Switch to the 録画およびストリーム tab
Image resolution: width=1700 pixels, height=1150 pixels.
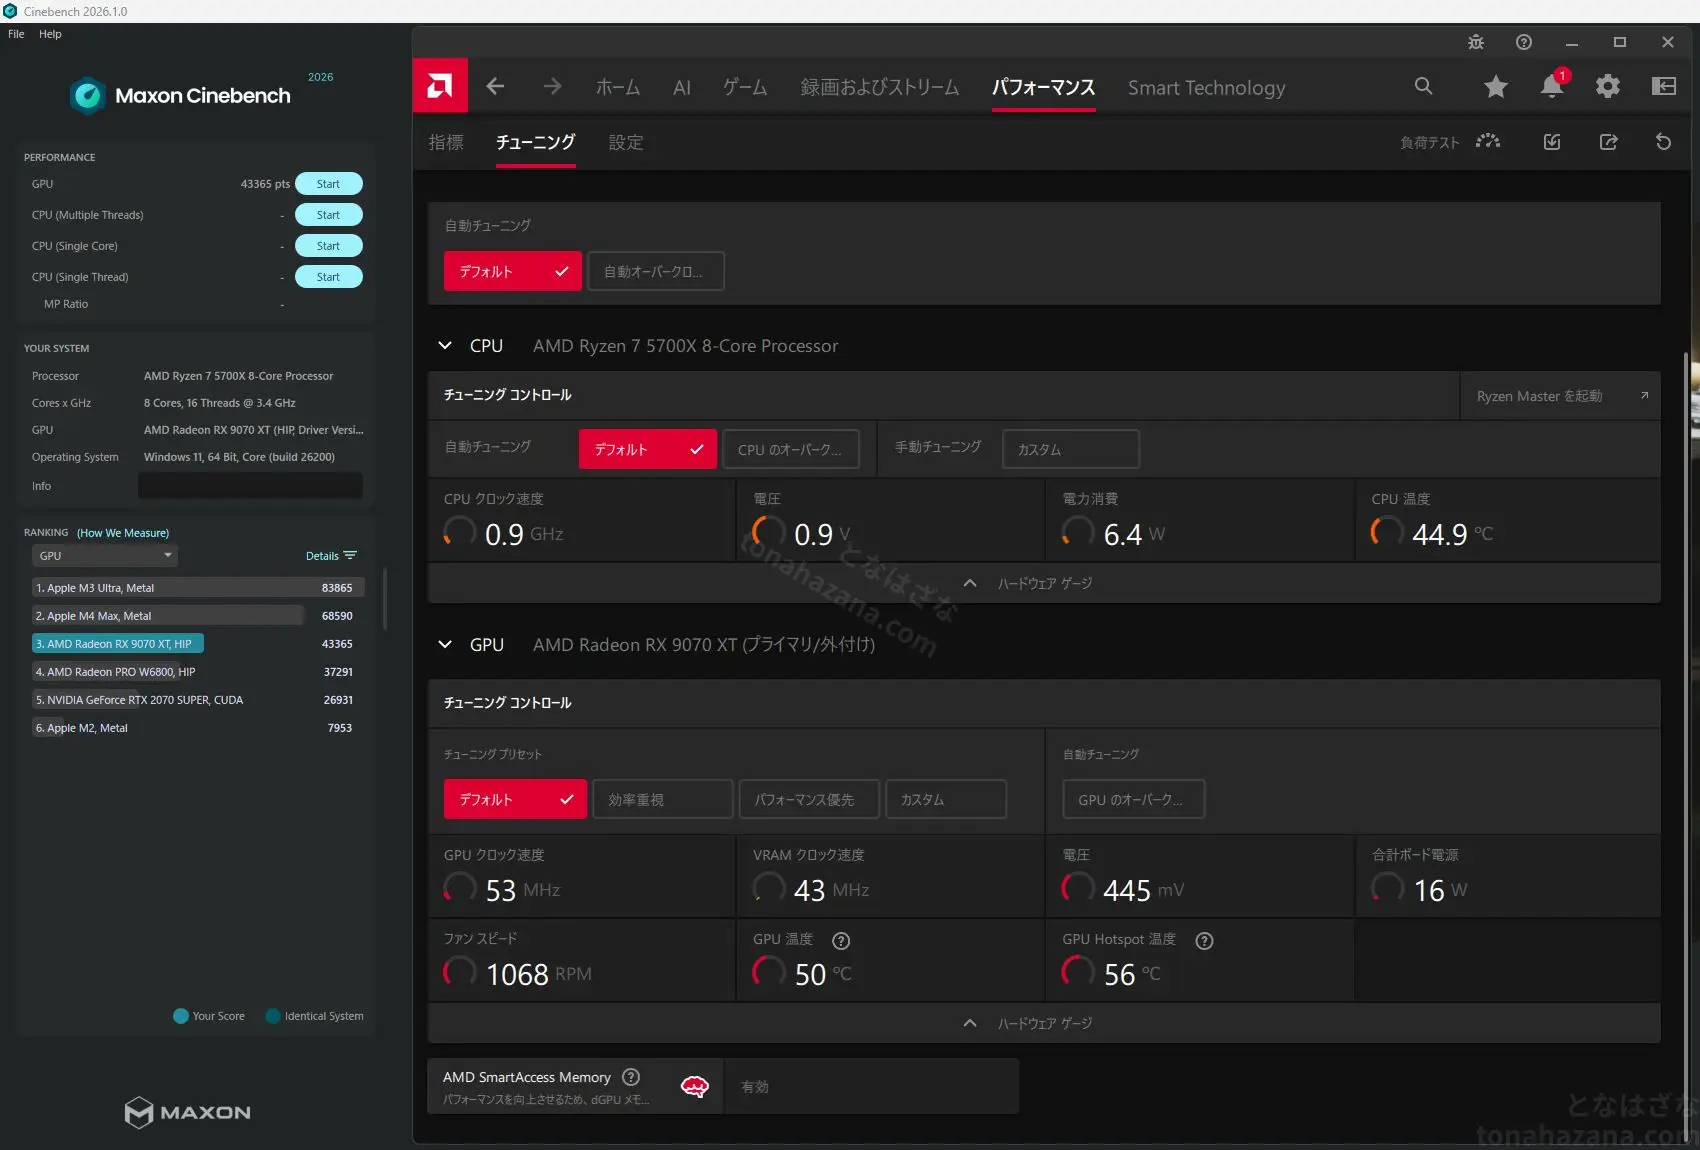click(x=880, y=88)
